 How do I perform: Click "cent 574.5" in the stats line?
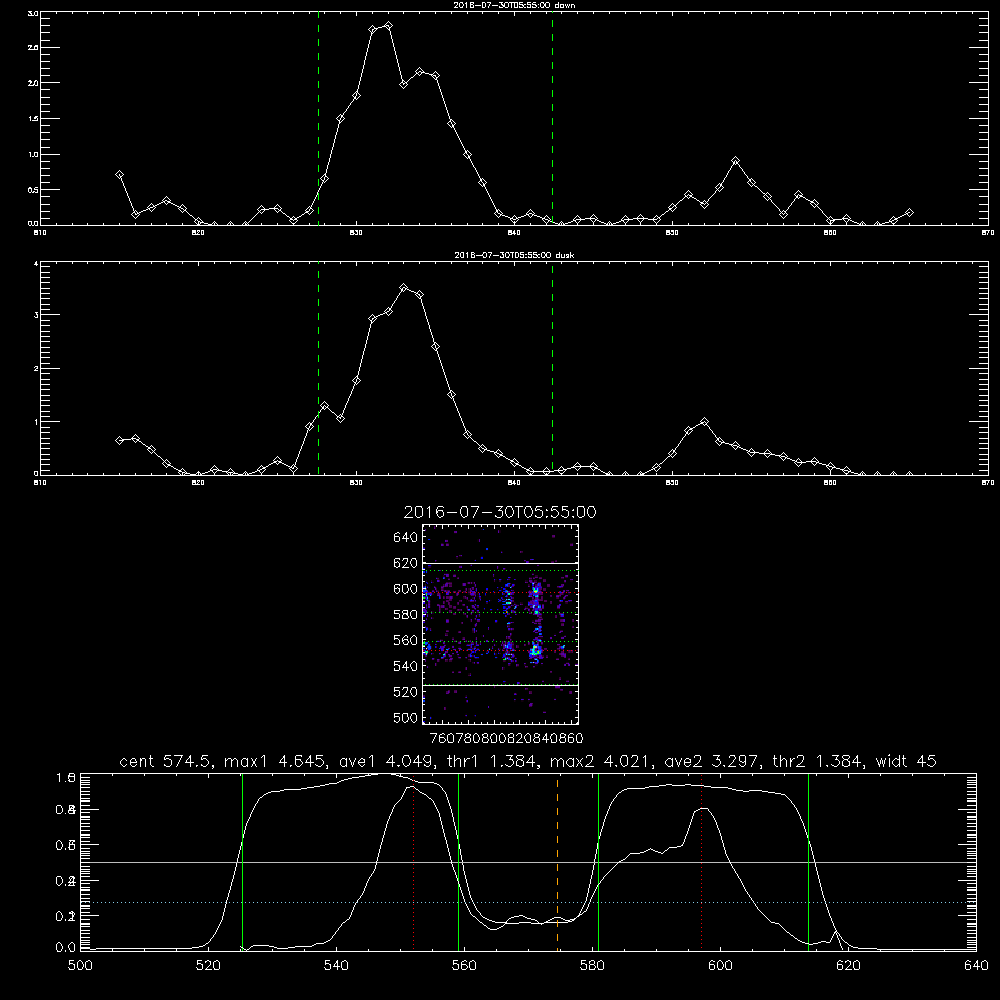[164, 761]
